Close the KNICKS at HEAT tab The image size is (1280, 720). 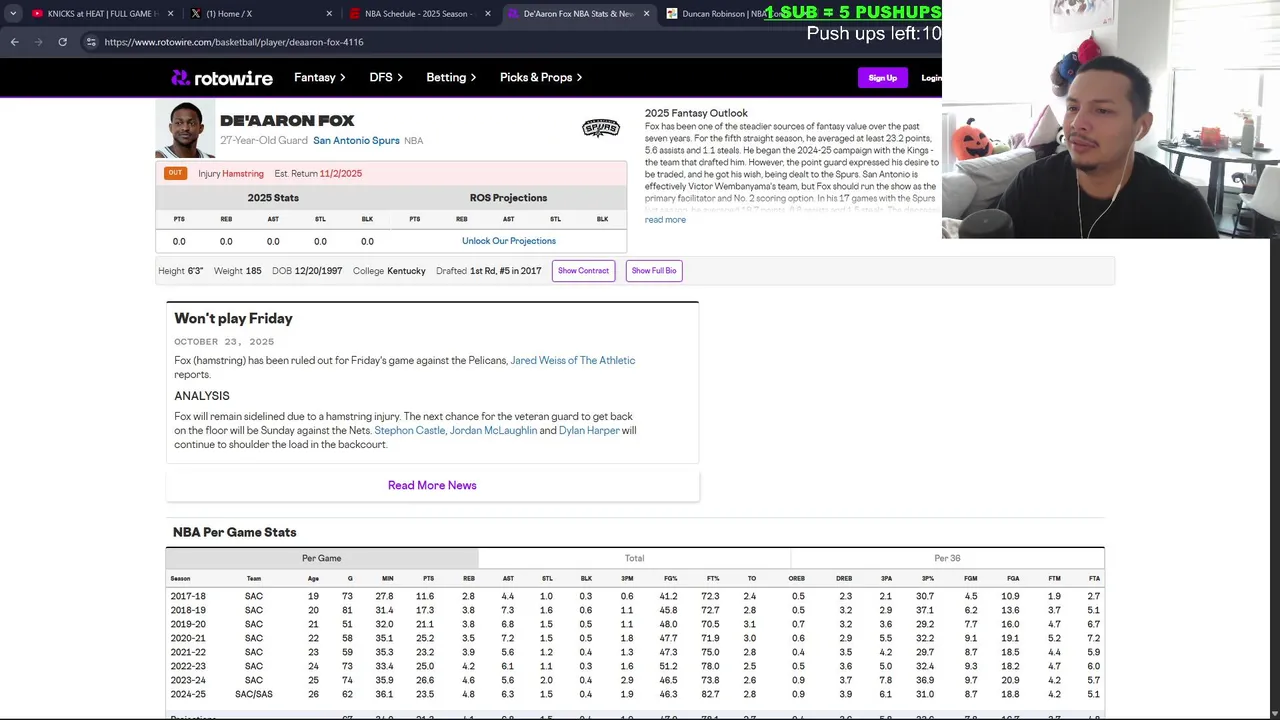[x=170, y=13]
